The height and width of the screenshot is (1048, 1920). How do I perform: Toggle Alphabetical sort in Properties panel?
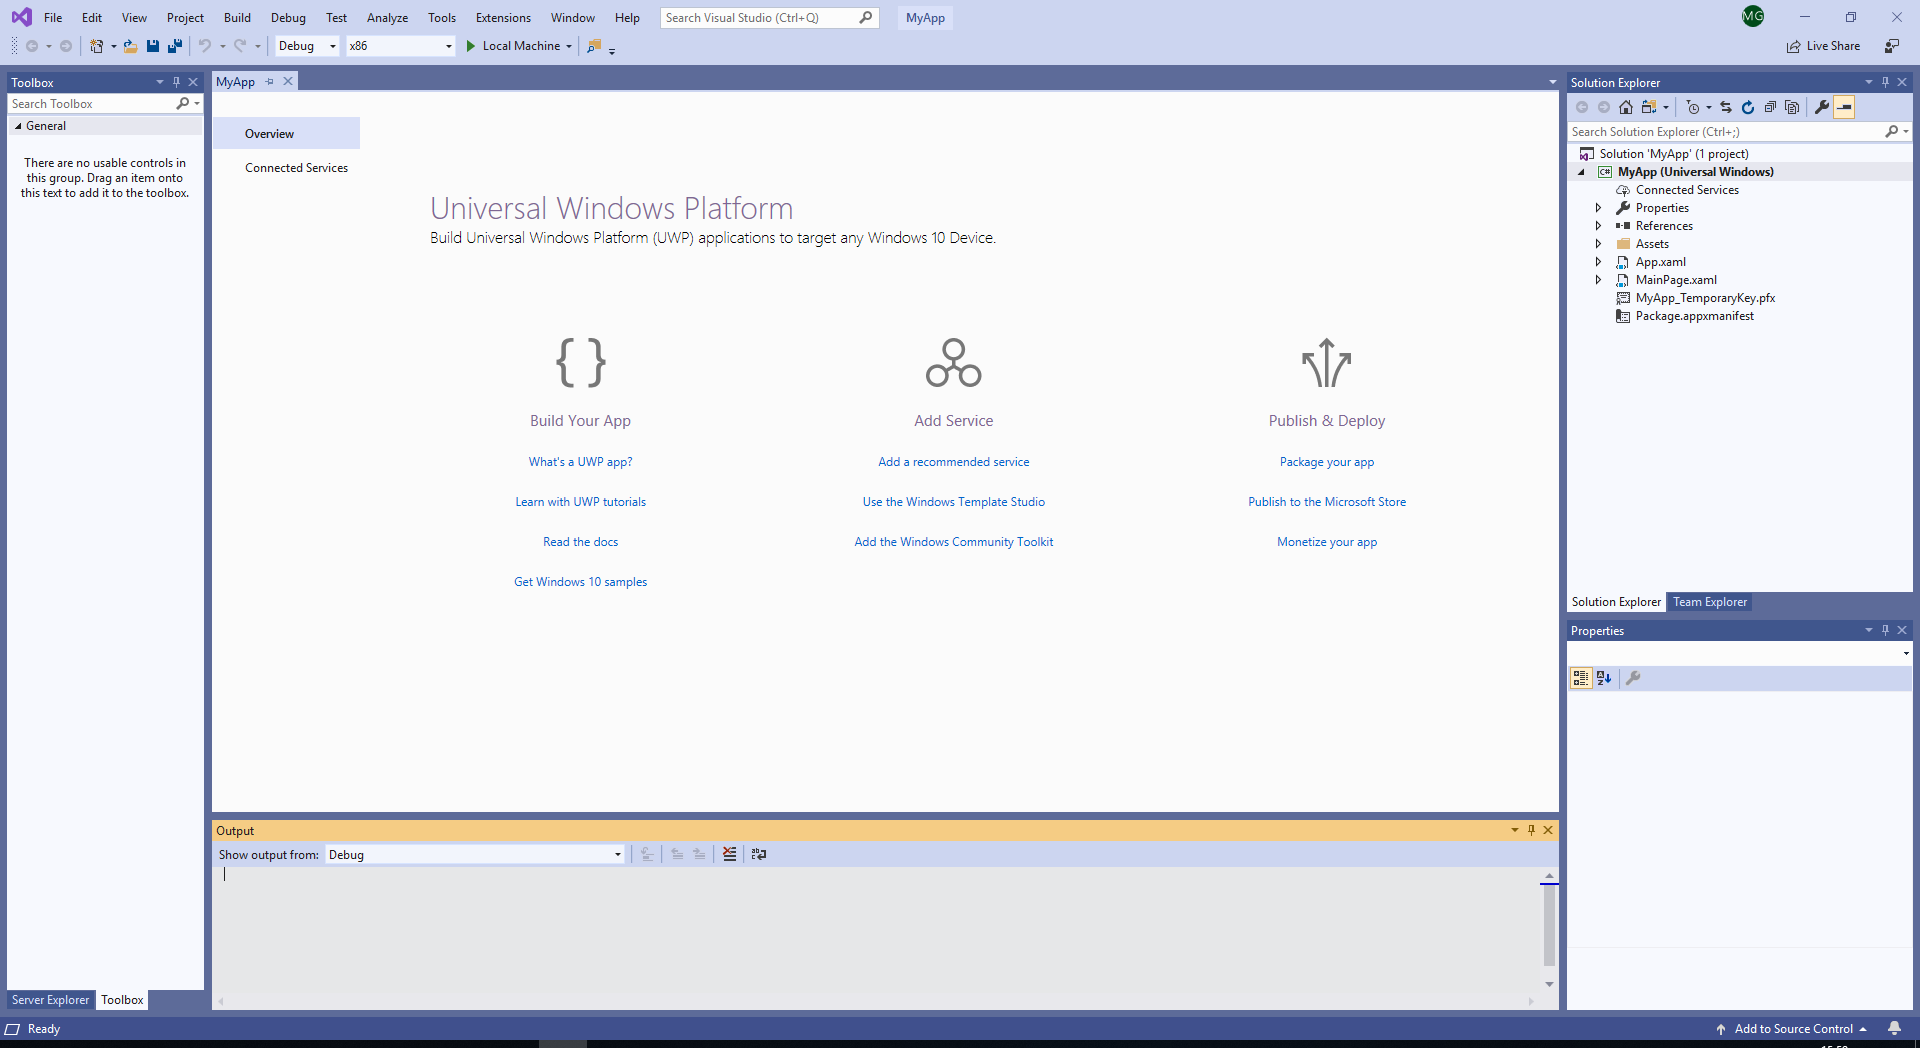click(x=1604, y=678)
